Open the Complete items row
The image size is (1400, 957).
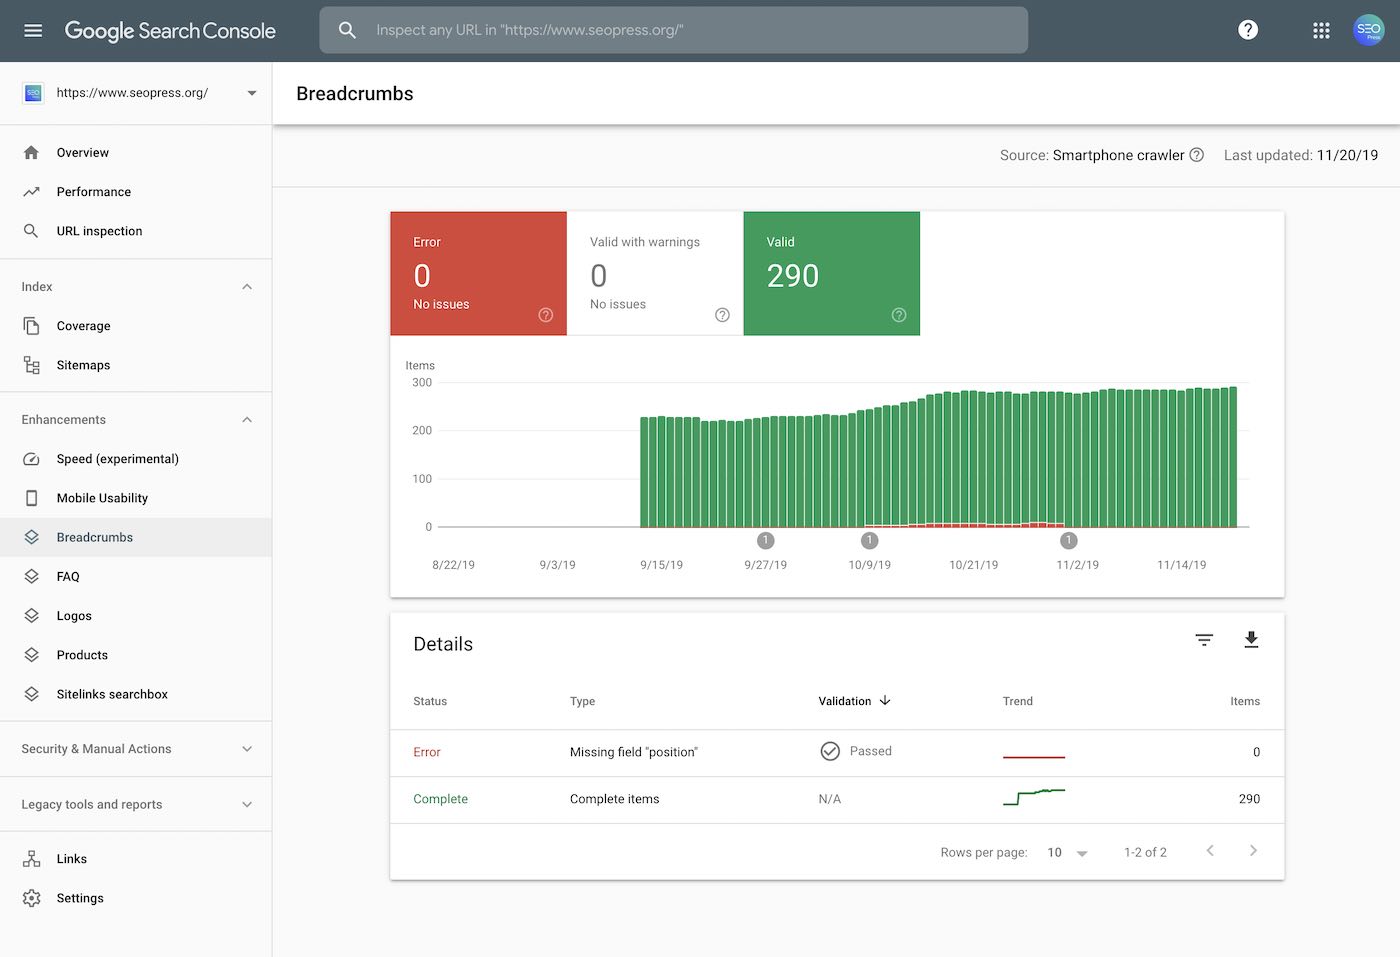click(837, 799)
